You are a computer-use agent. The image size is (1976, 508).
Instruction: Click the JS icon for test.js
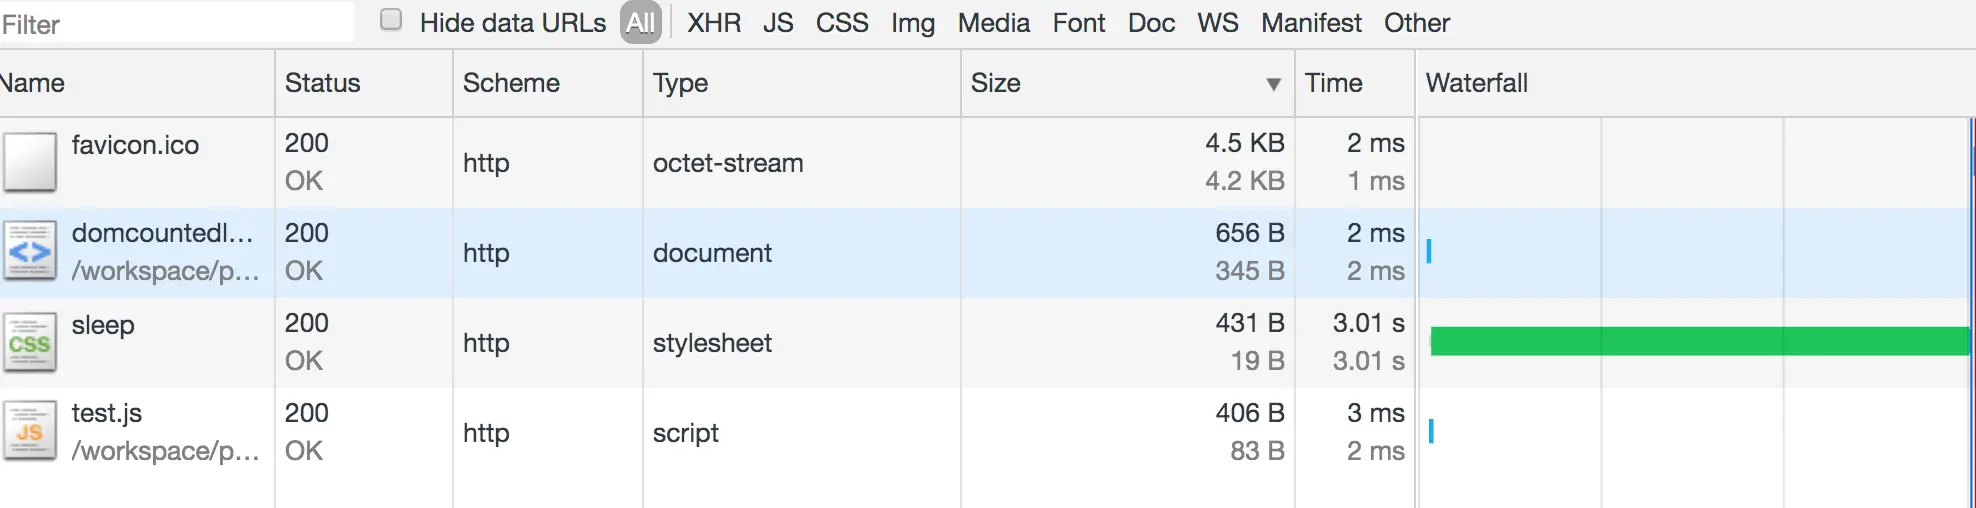30,432
